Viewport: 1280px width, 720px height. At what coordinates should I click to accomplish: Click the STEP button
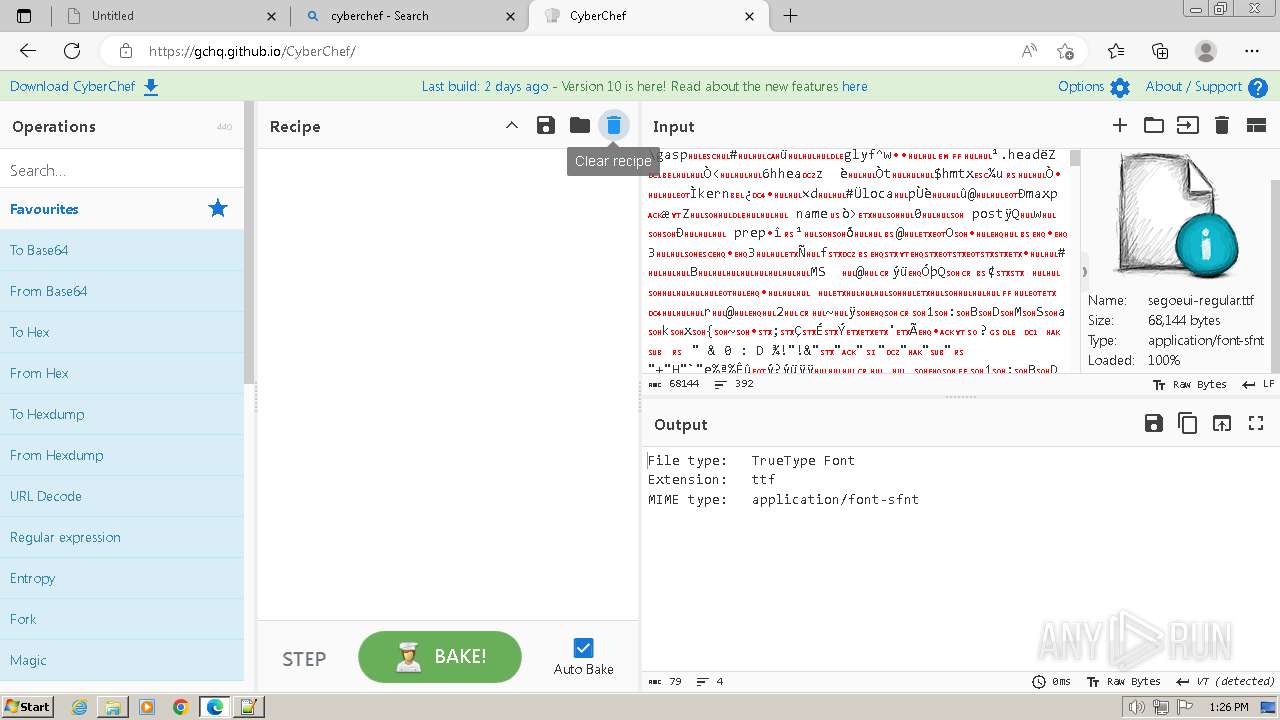click(x=304, y=659)
